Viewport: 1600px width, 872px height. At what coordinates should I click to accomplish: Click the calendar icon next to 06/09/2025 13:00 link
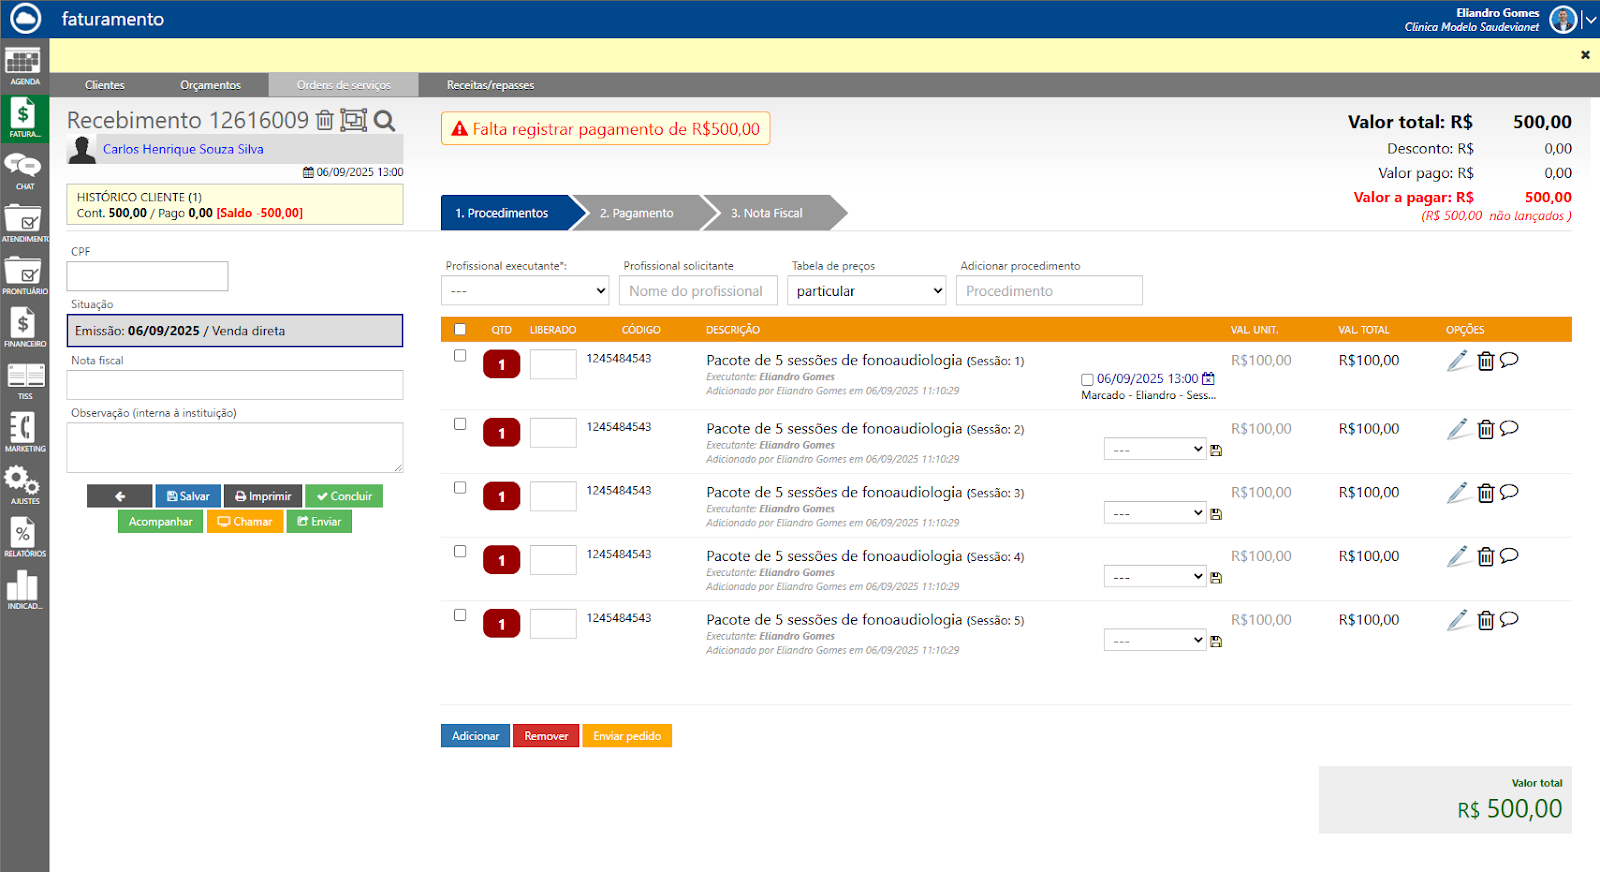[1208, 379]
